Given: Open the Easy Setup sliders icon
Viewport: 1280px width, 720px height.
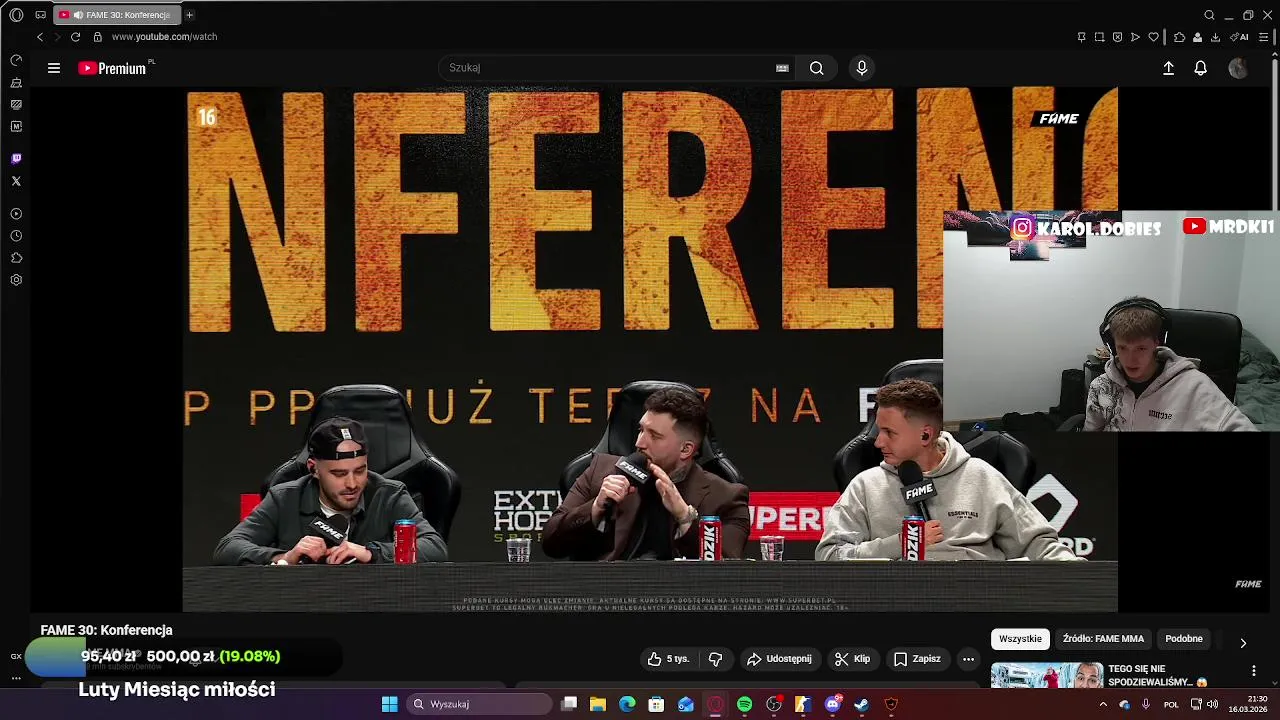Looking at the screenshot, I should (x=1263, y=37).
